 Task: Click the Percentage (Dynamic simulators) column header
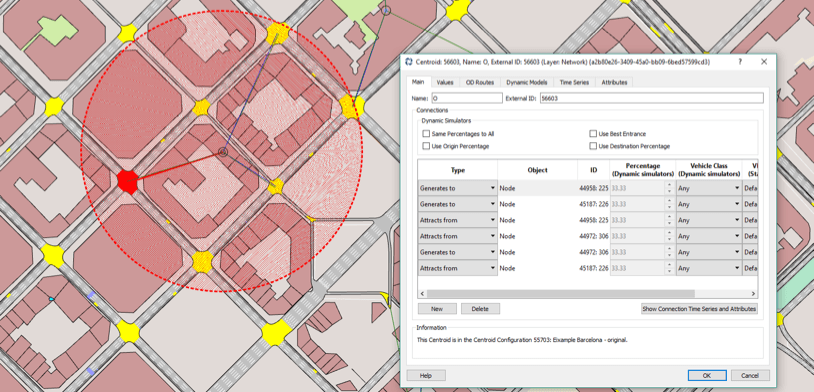643,170
